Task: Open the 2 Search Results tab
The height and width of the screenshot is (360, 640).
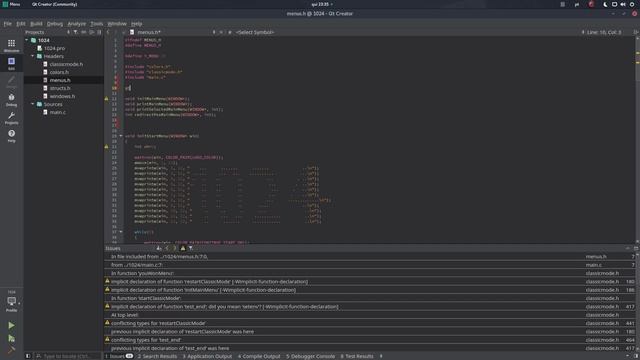Action: point(157,356)
